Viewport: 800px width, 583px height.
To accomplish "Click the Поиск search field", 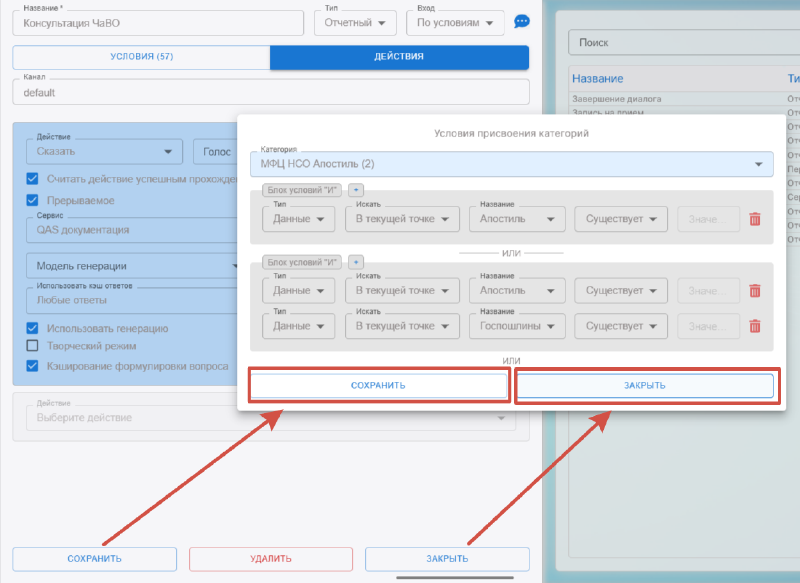I will (680, 43).
